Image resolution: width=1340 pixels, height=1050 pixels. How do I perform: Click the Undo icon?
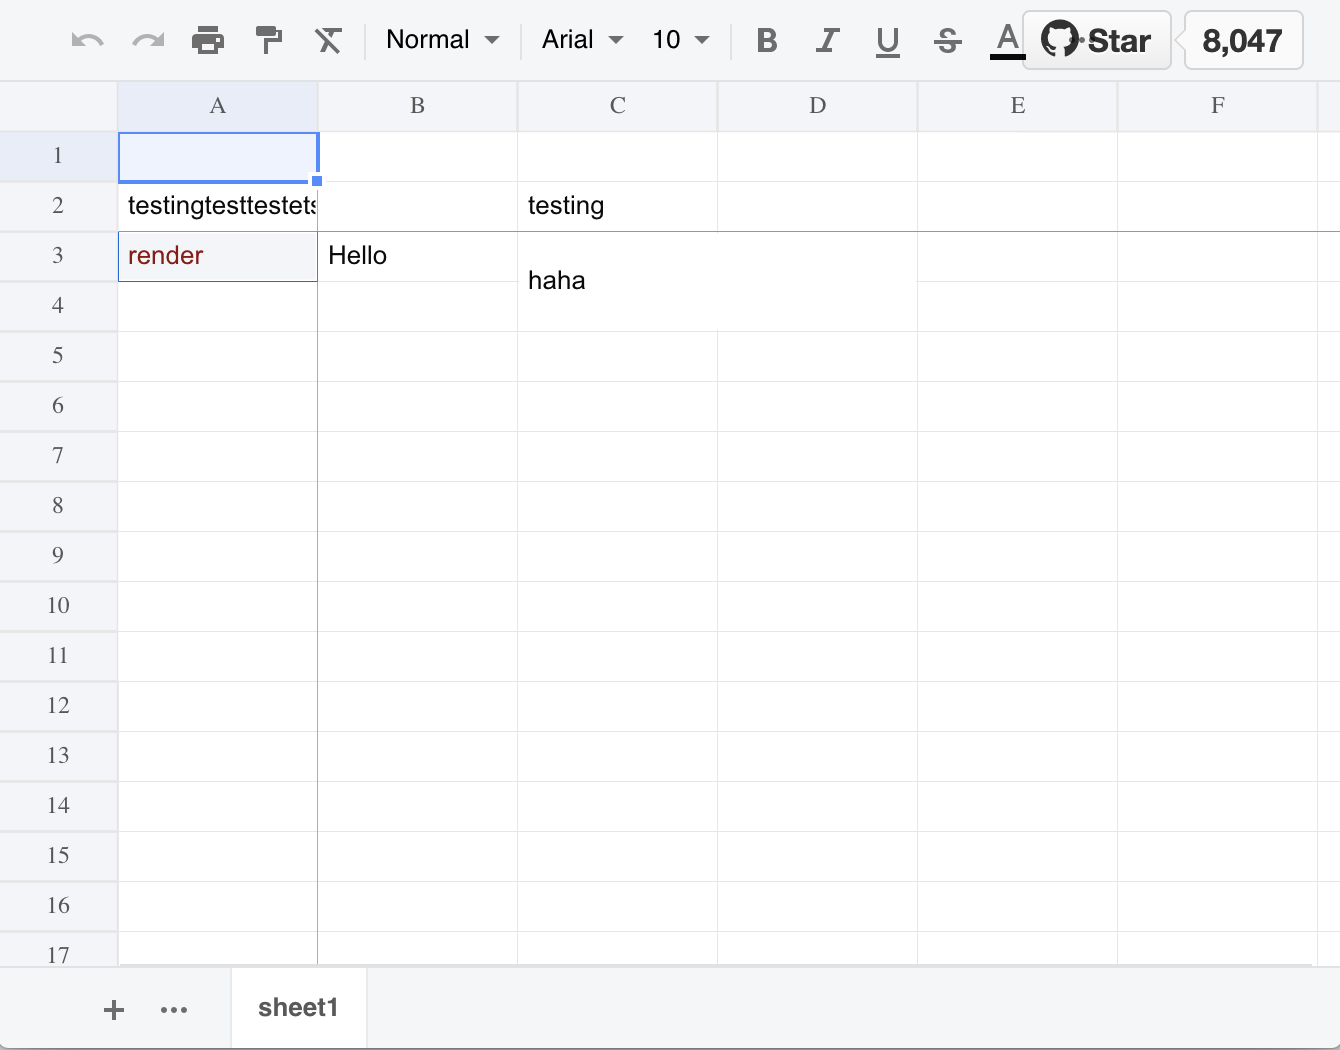click(x=88, y=40)
